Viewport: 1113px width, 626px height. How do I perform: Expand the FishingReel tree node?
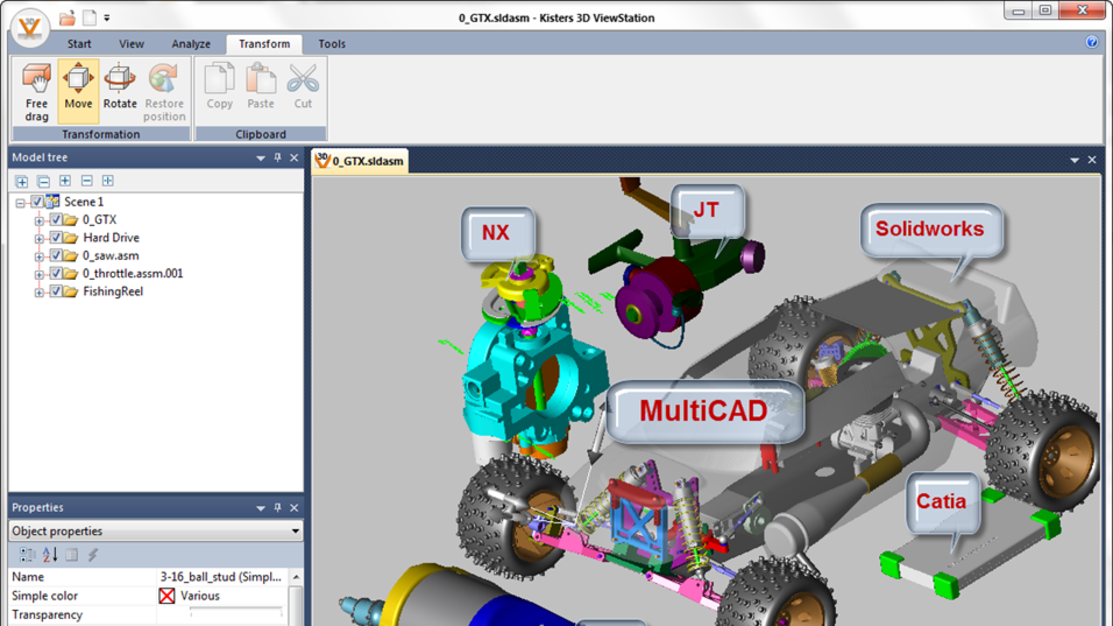pyautogui.click(x=39, y=292)
